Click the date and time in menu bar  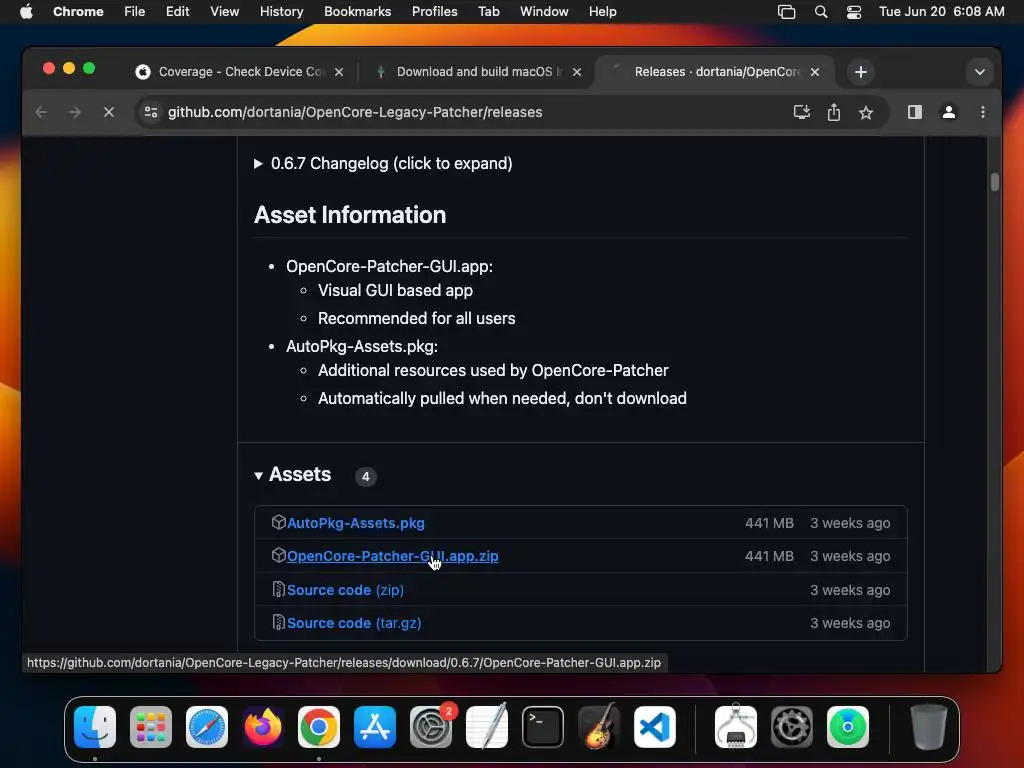pyautogui.click(x=941, y=11)
